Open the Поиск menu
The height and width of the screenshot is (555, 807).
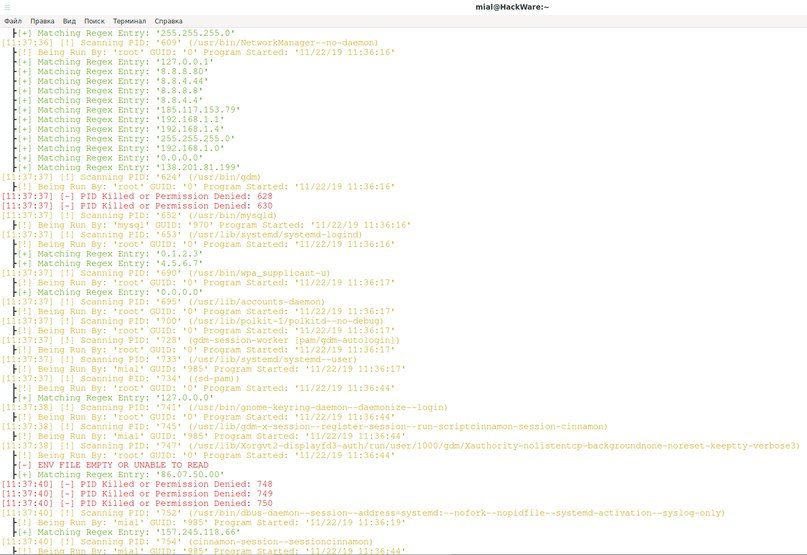(94, 21)
